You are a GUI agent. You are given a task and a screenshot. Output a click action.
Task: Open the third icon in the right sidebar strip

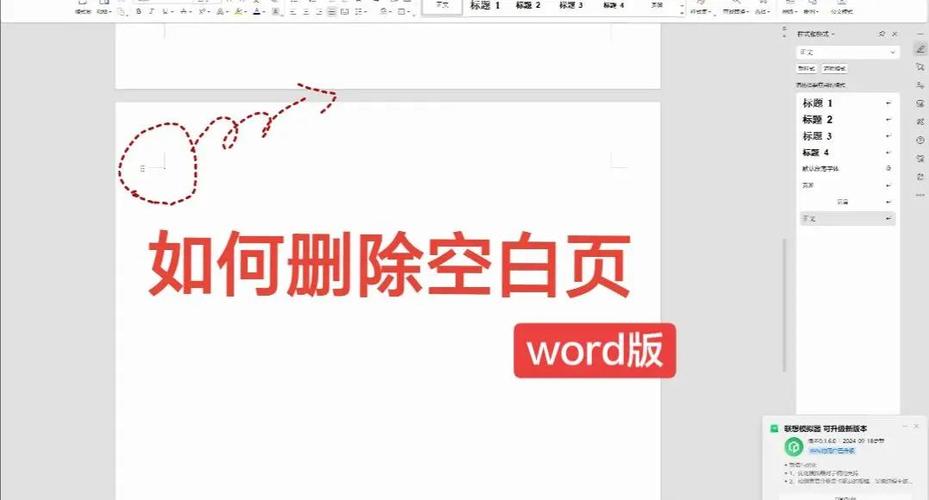pyautogui.click(x=920, y=85)
